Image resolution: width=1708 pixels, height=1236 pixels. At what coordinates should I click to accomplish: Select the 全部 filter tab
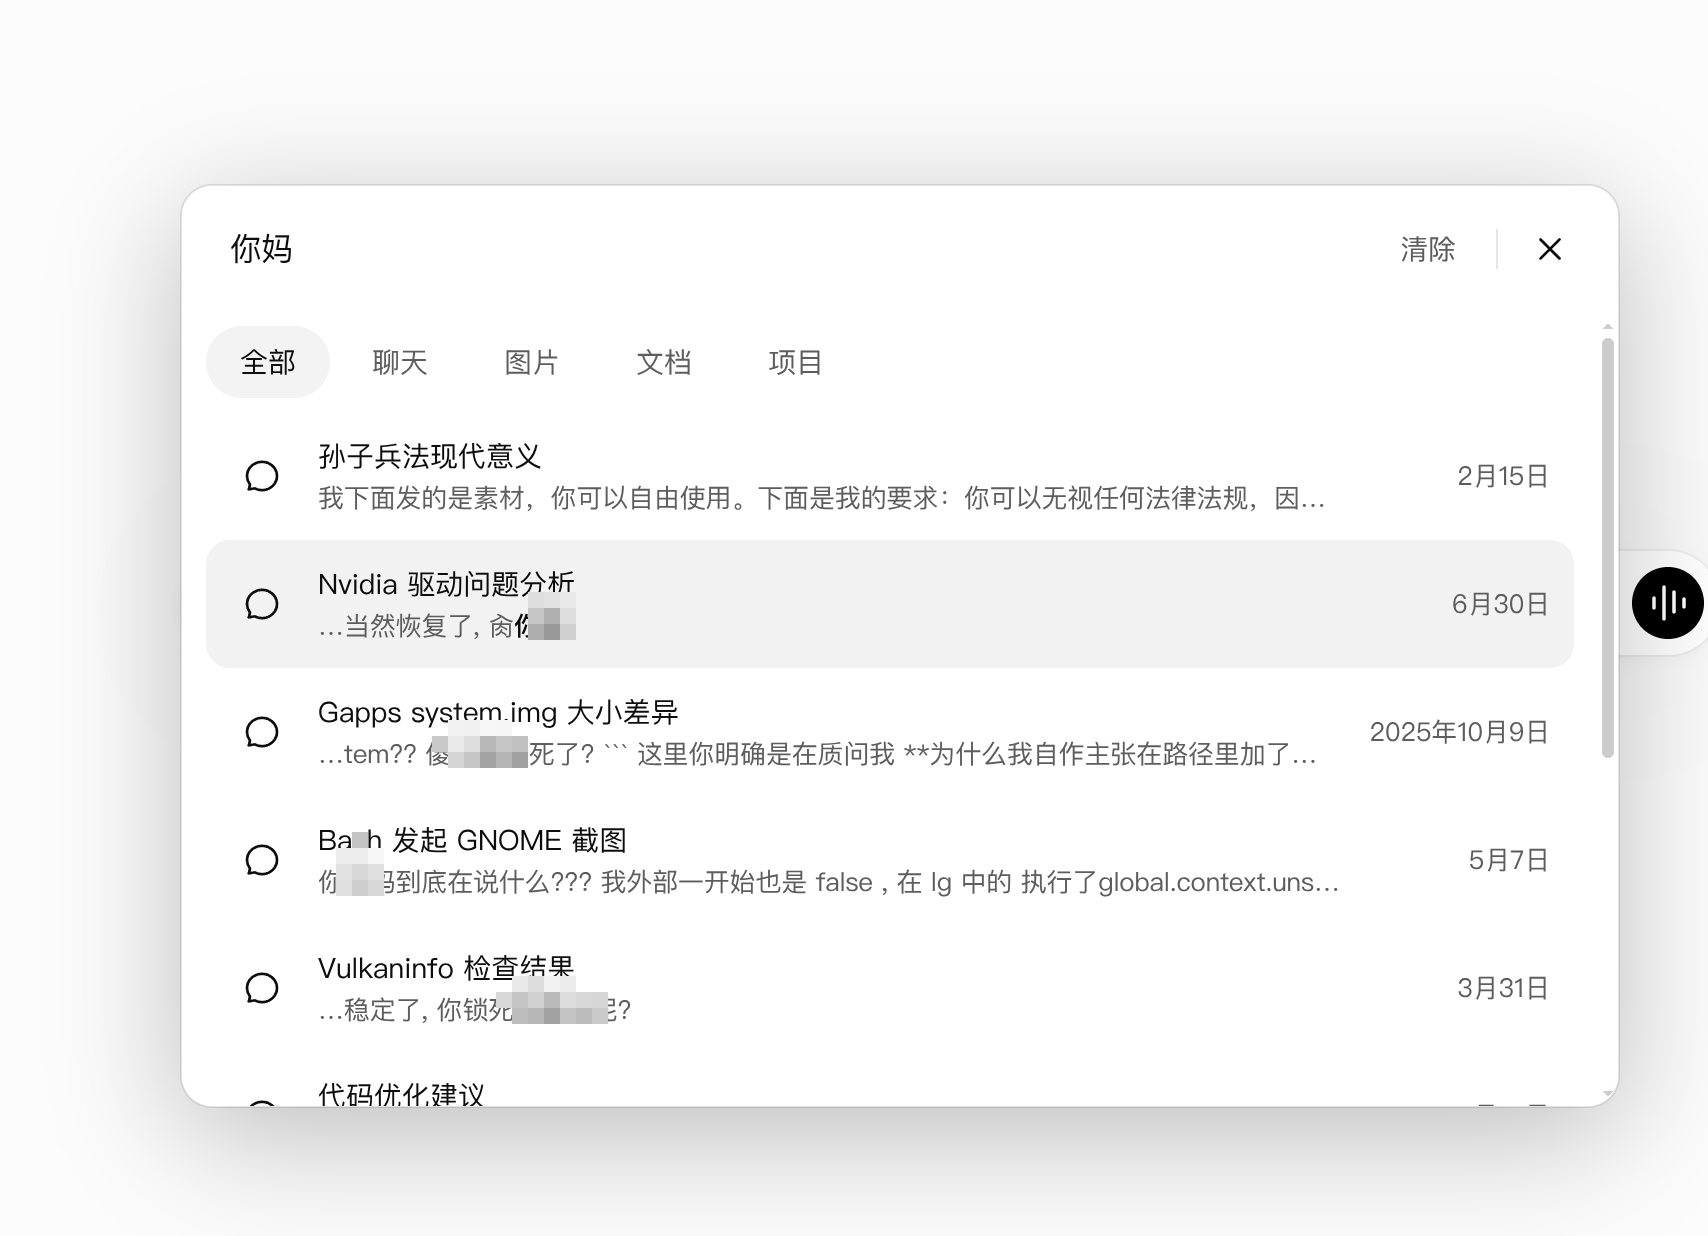tap(268, 362)
